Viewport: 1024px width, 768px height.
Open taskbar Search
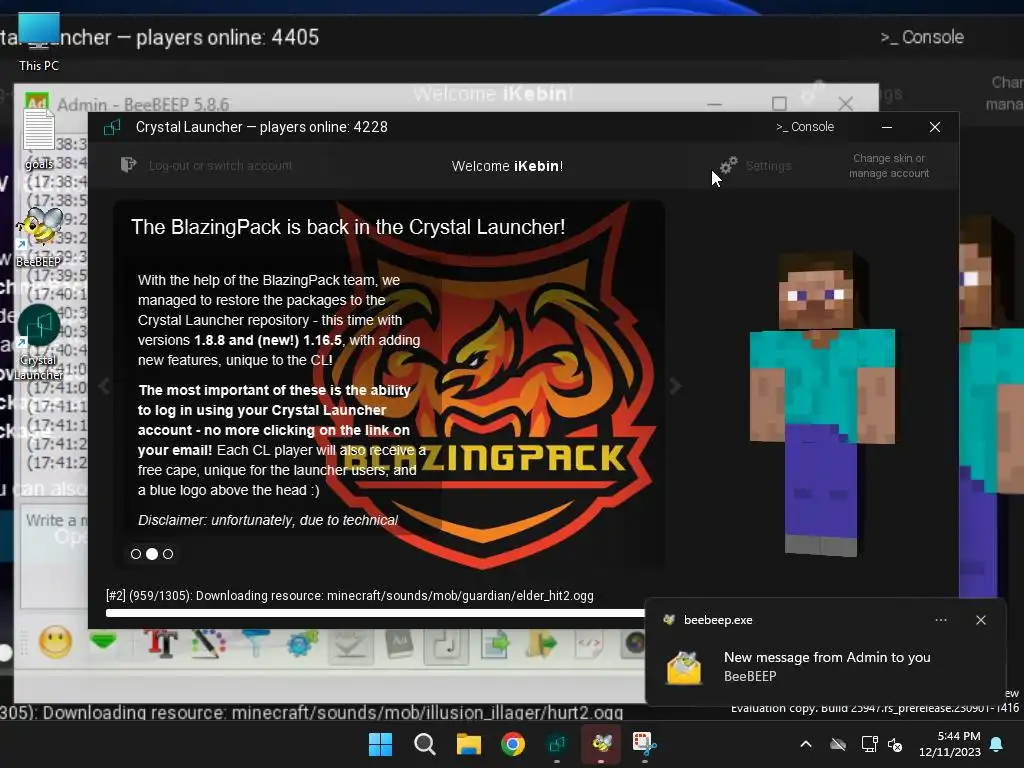point(424,744)
